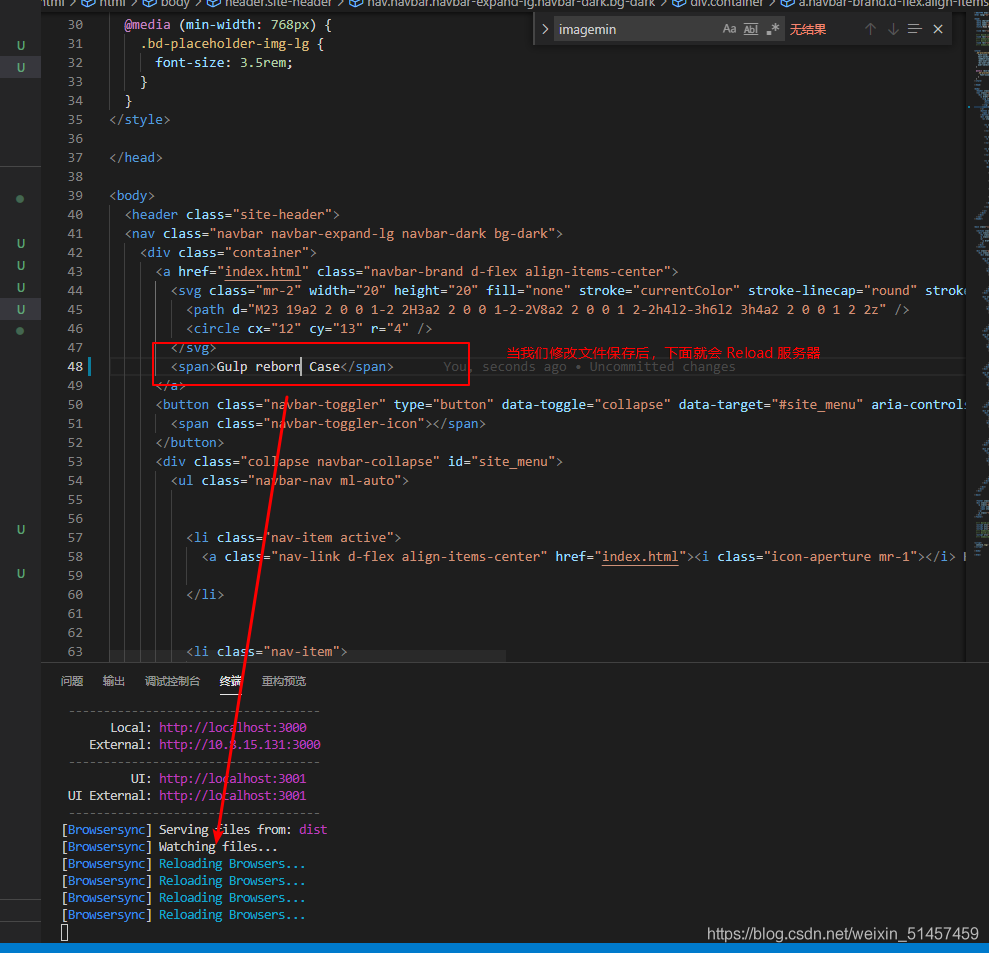
Task: Switch to the 输出 panel tab
Action: click(x=114, y=681)
